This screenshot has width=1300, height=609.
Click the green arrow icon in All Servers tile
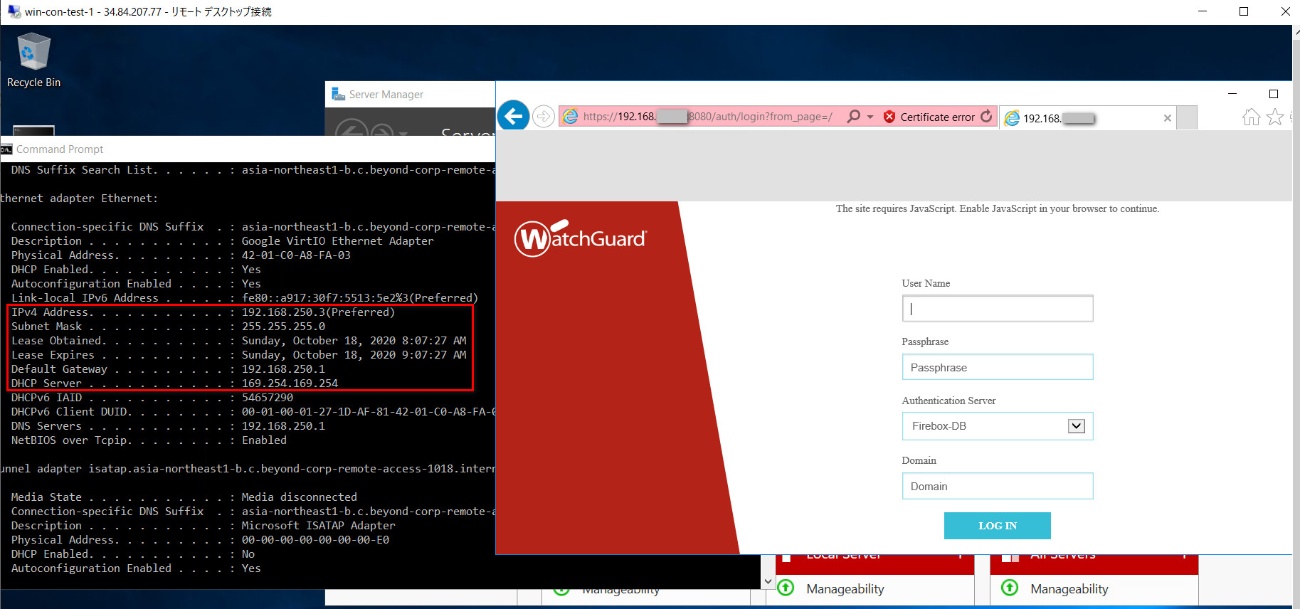(1010, 588)
